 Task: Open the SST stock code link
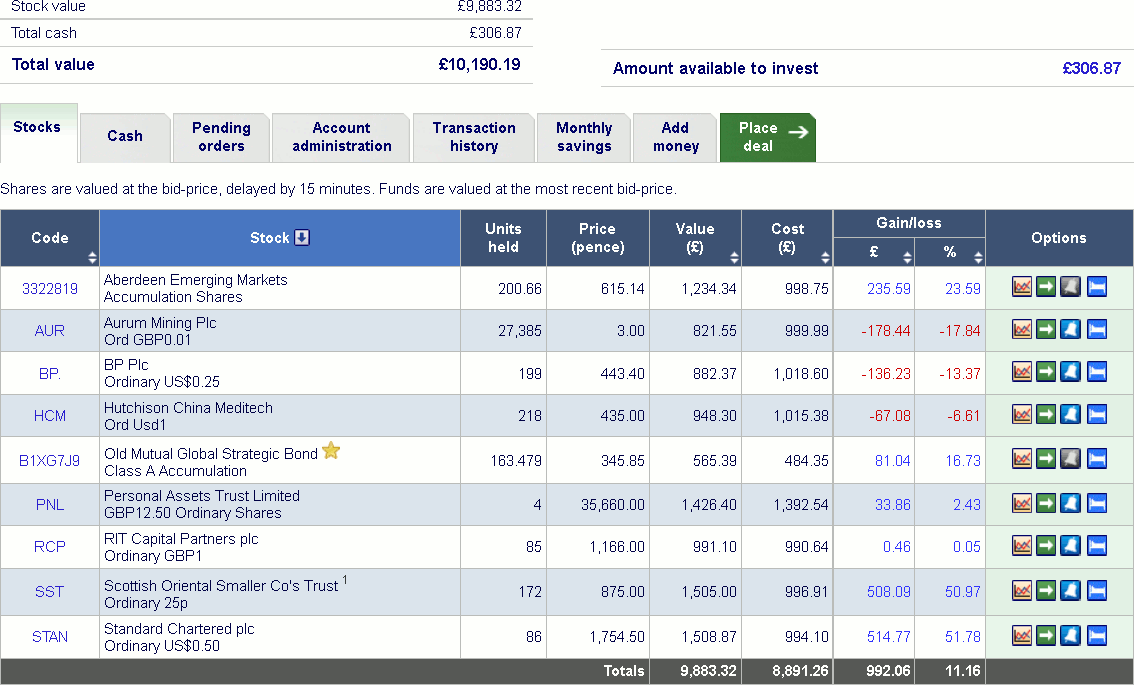50,592
